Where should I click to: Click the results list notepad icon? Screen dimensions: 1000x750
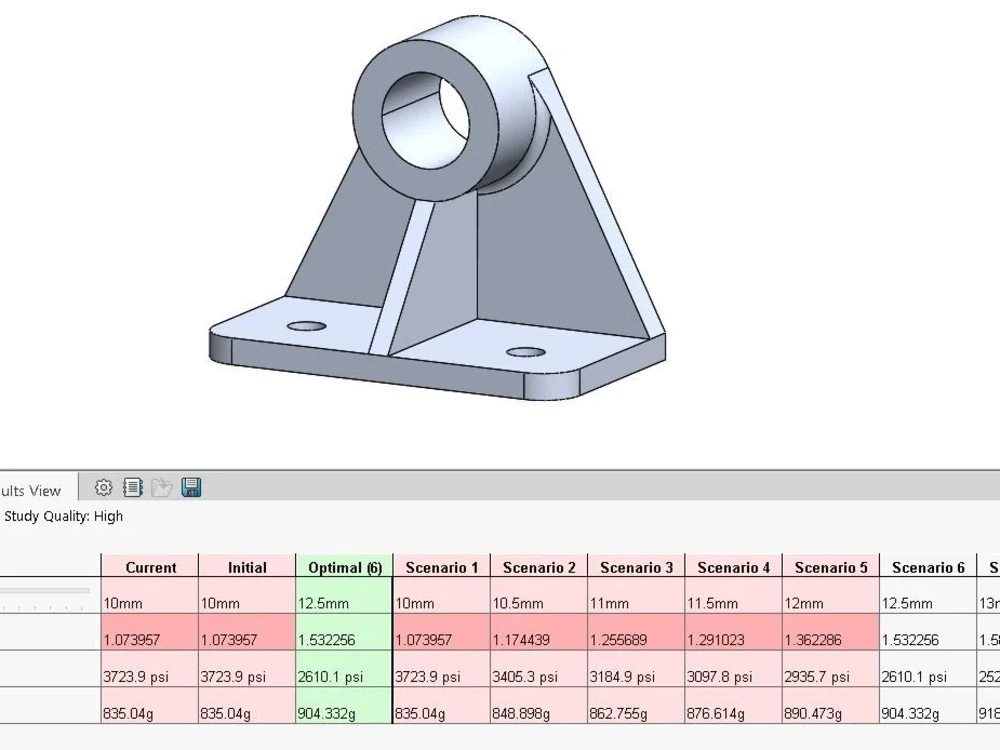click(x=133, y=488)
